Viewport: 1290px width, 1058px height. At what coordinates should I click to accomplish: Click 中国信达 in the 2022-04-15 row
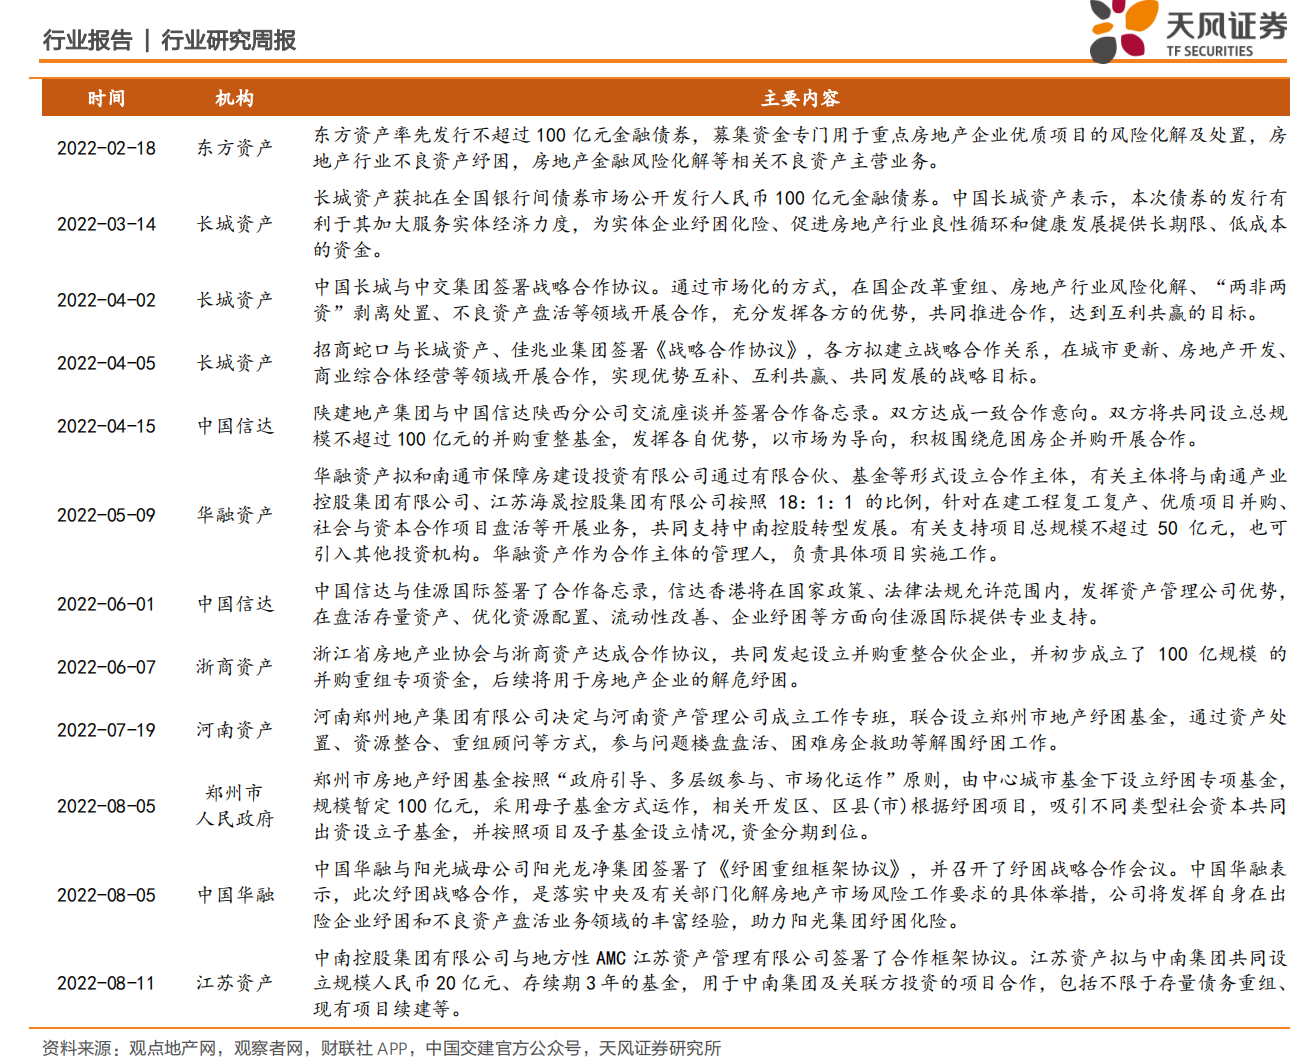tap(234, 426)
